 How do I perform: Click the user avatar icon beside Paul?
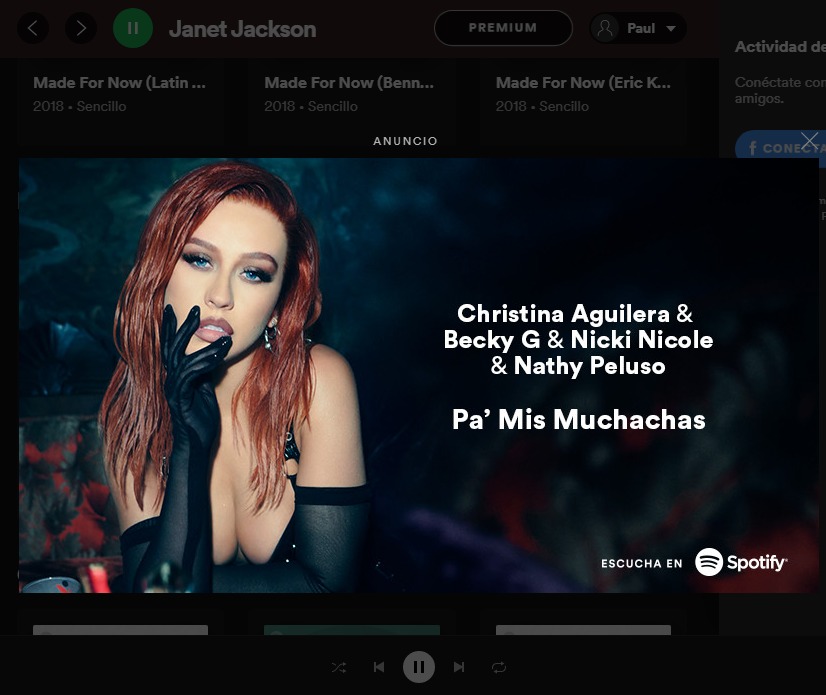click(605, 28)
